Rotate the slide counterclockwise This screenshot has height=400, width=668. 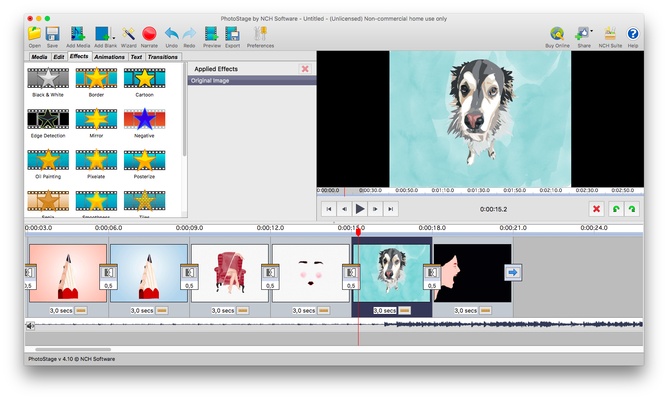(x=616, y=209)
